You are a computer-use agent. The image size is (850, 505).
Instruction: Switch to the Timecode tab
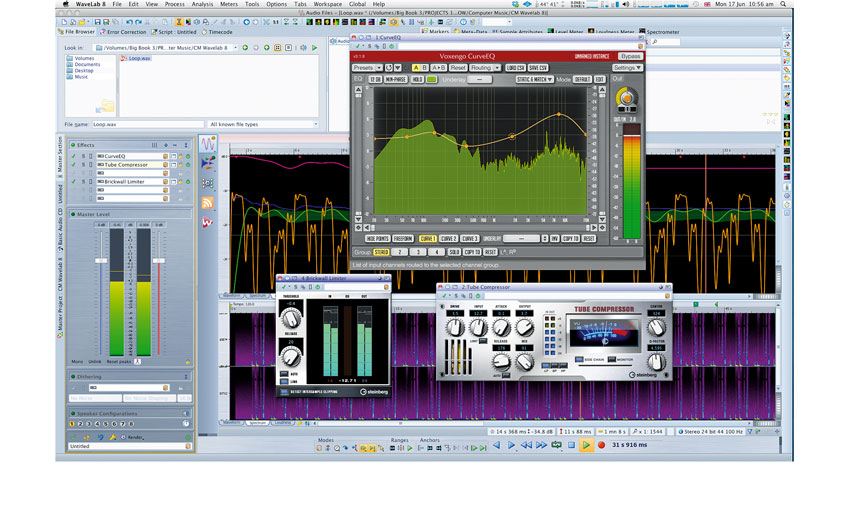217,32
